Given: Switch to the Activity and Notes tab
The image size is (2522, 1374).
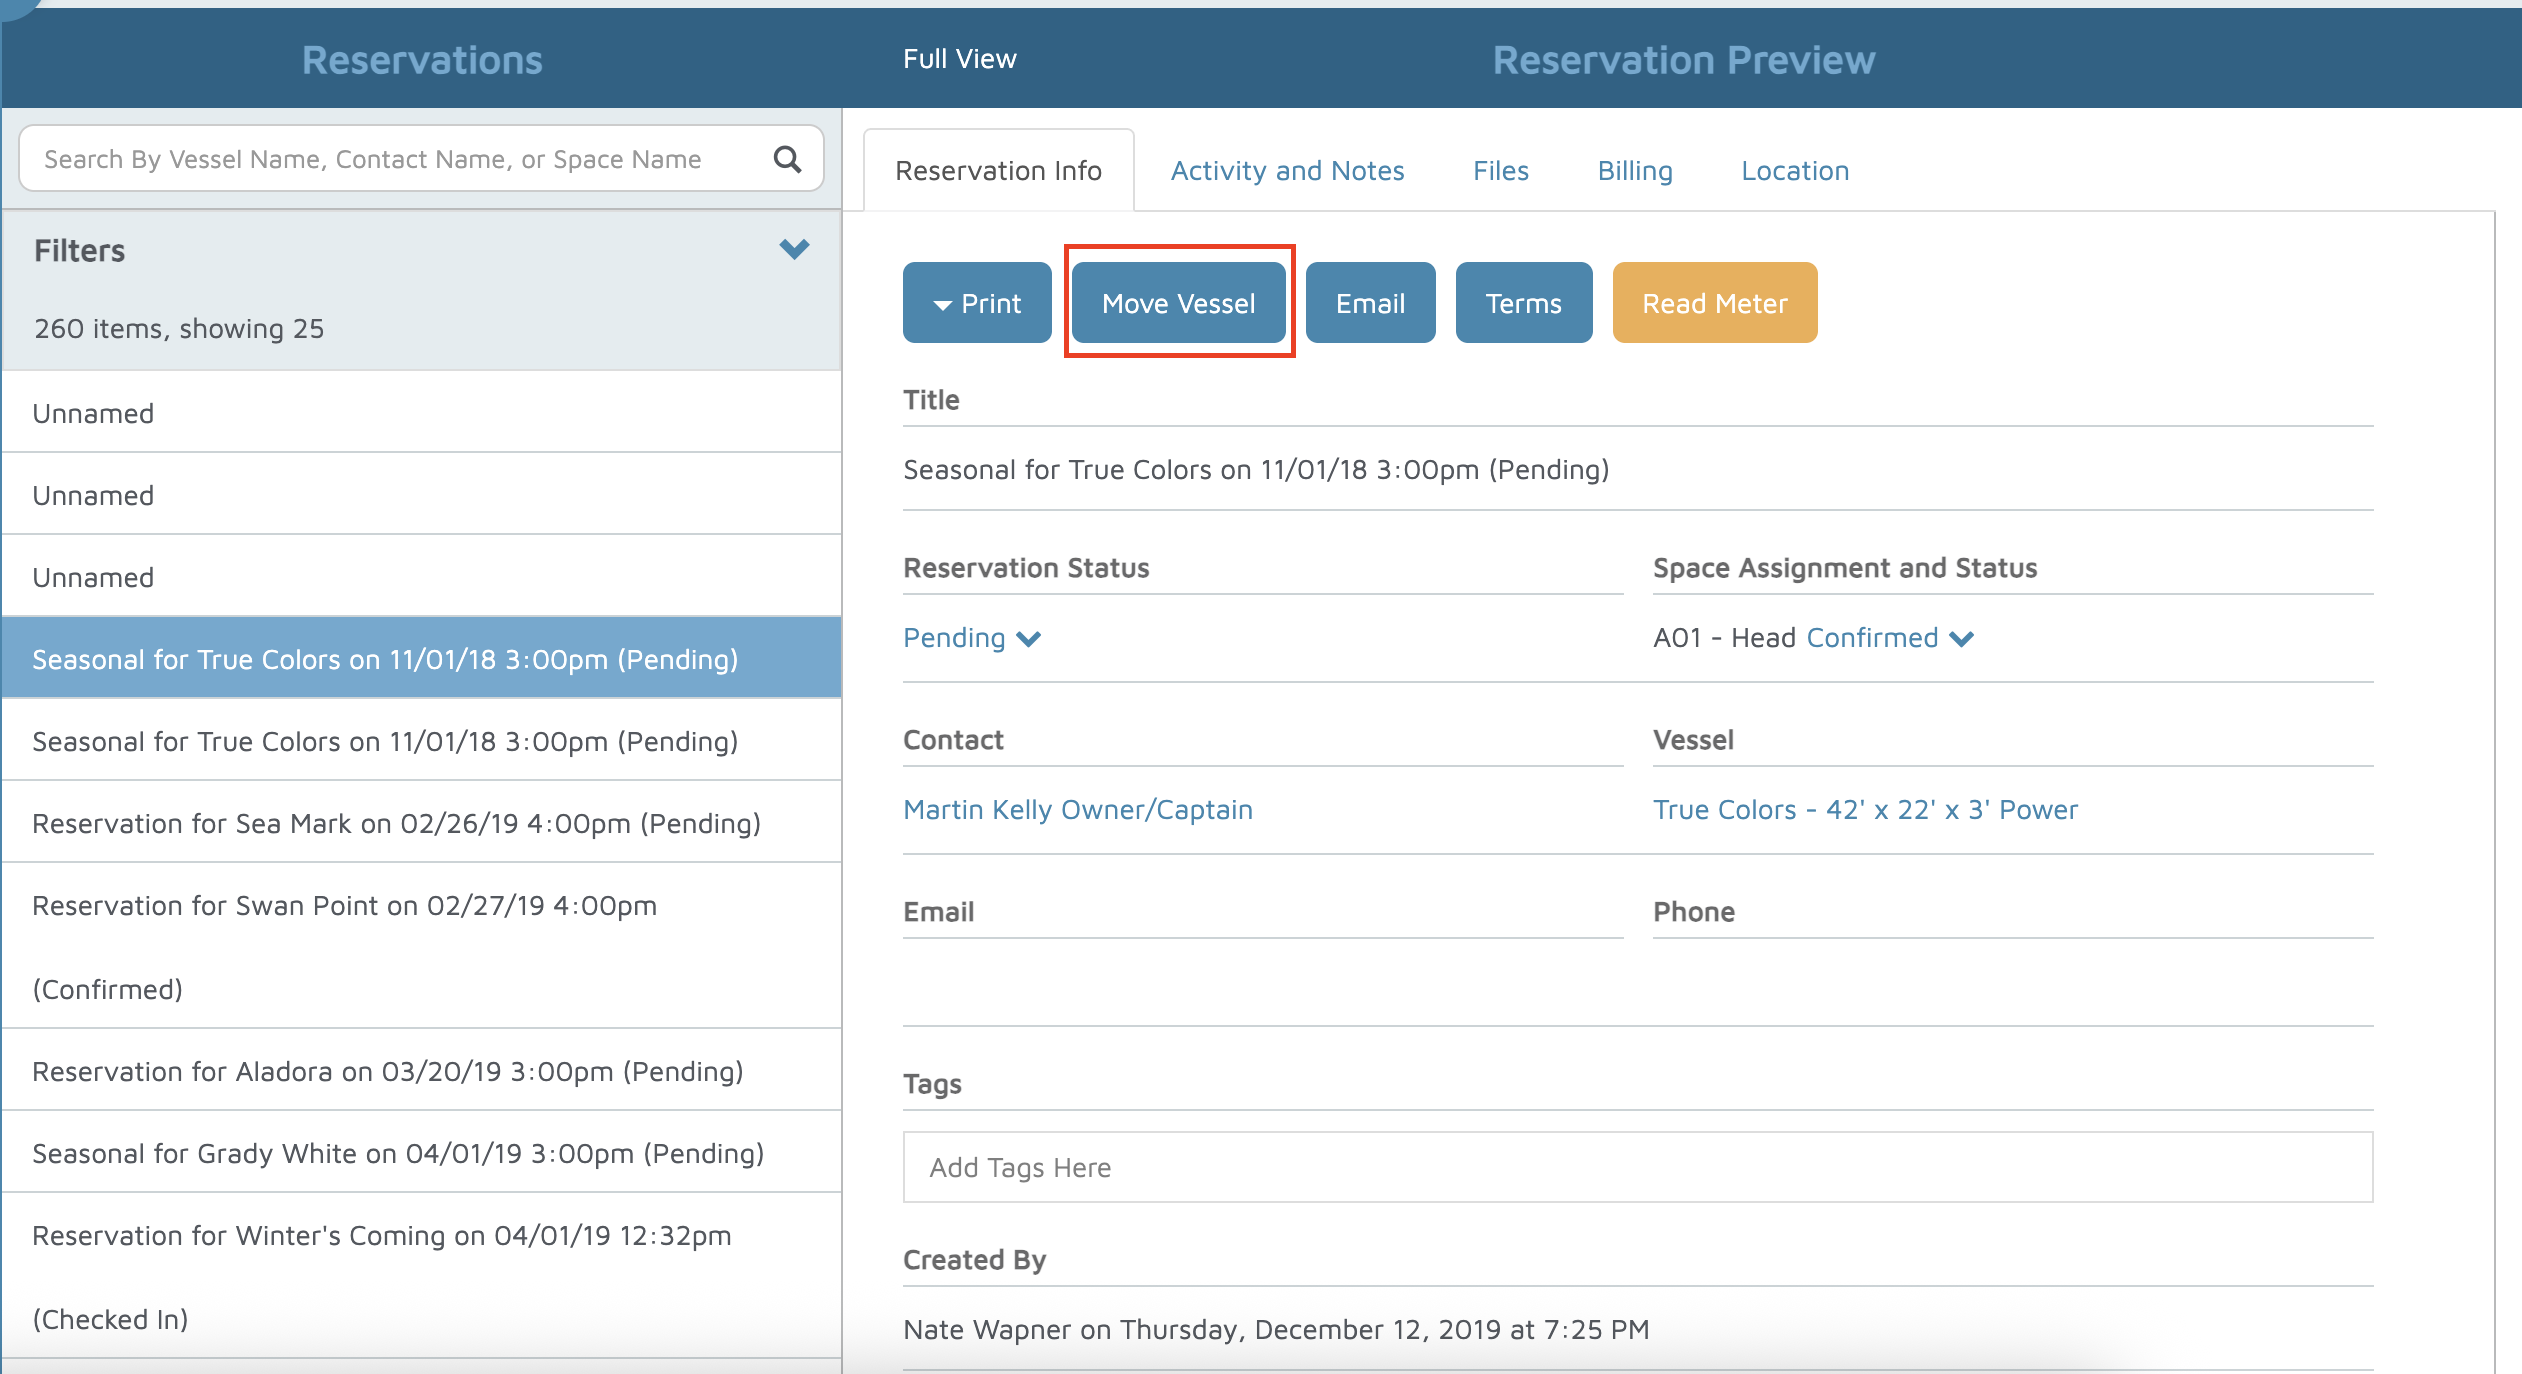Looking at the screenshot, I should click(1287, 171).
